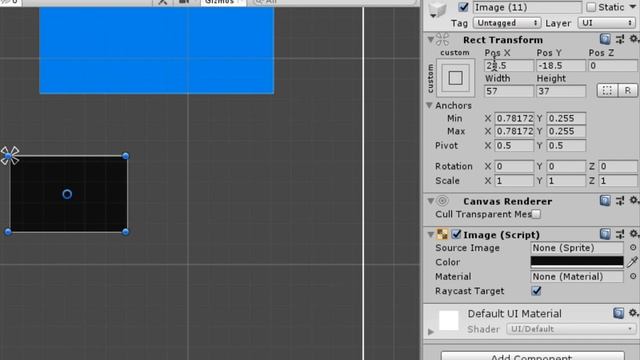The image size is (640, 360).
Task: Disable the Image (Script) component checkbox
Action: [x=456, y=234]
